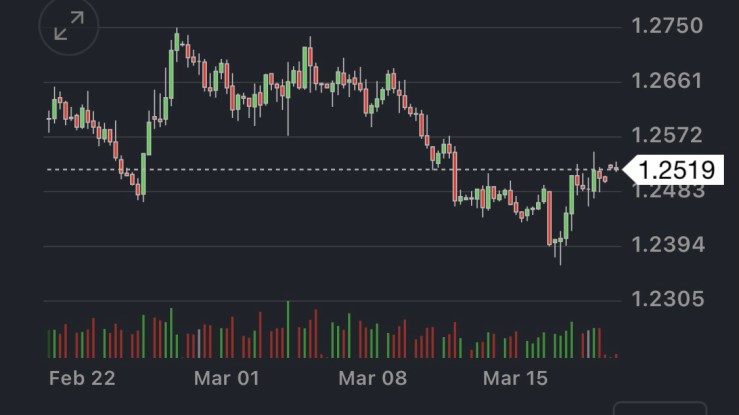Select the 1.2394 price level label
The height and width of the screenshot is (415, 739).
pos(667,245)
